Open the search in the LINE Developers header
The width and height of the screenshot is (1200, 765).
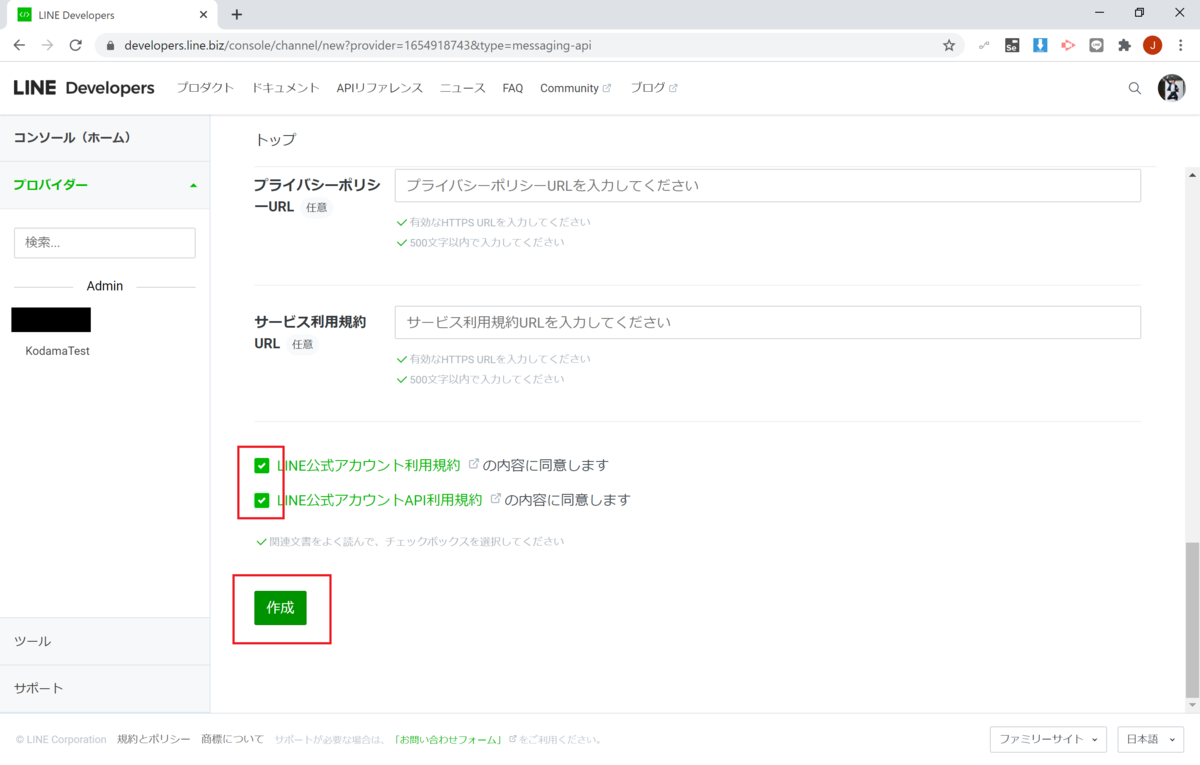point(1134,88)
